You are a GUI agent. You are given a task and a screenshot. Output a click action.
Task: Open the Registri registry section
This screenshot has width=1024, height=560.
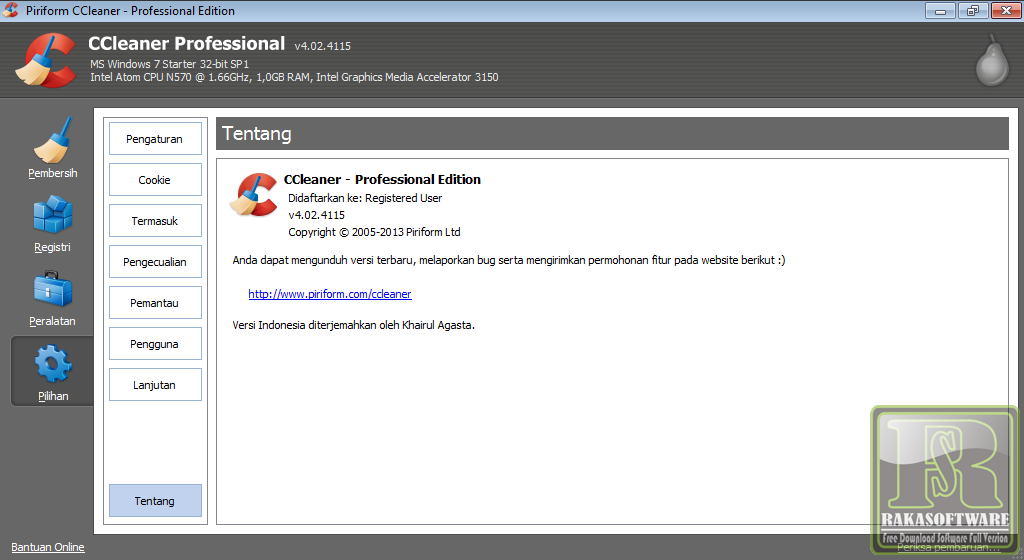tap(52, 224)
